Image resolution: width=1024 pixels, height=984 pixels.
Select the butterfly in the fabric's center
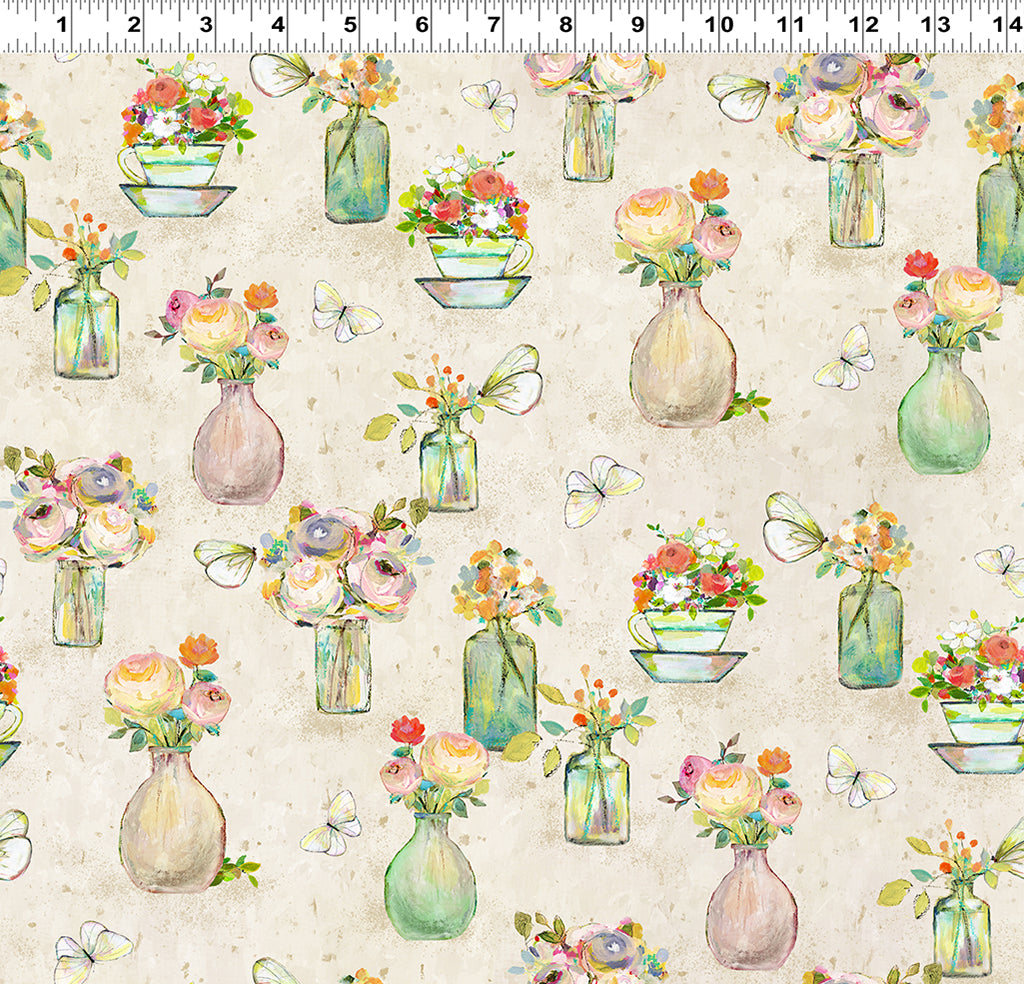[601, 490]
